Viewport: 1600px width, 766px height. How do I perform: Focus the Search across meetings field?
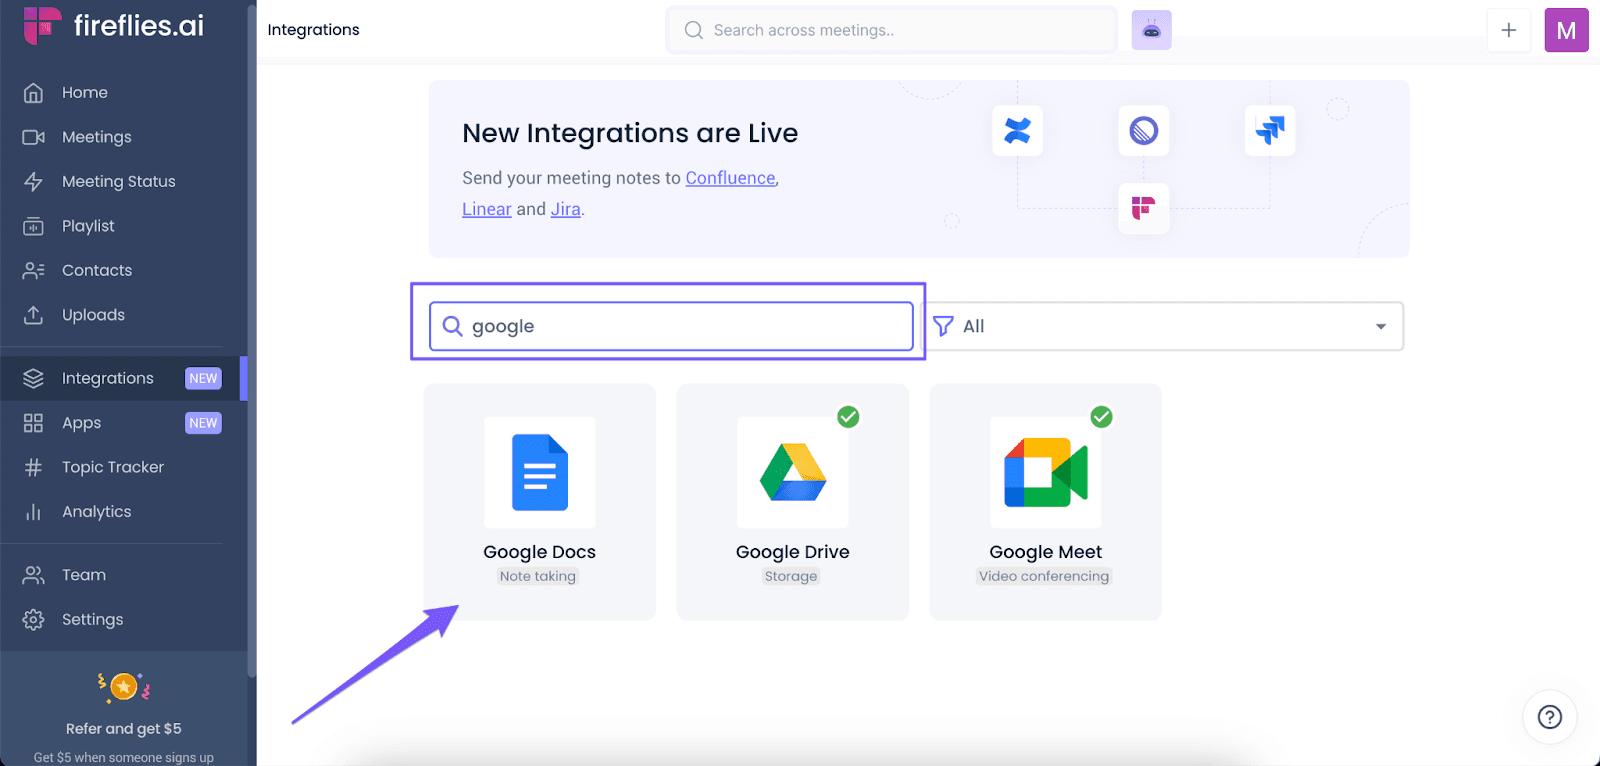click(891, 30)
